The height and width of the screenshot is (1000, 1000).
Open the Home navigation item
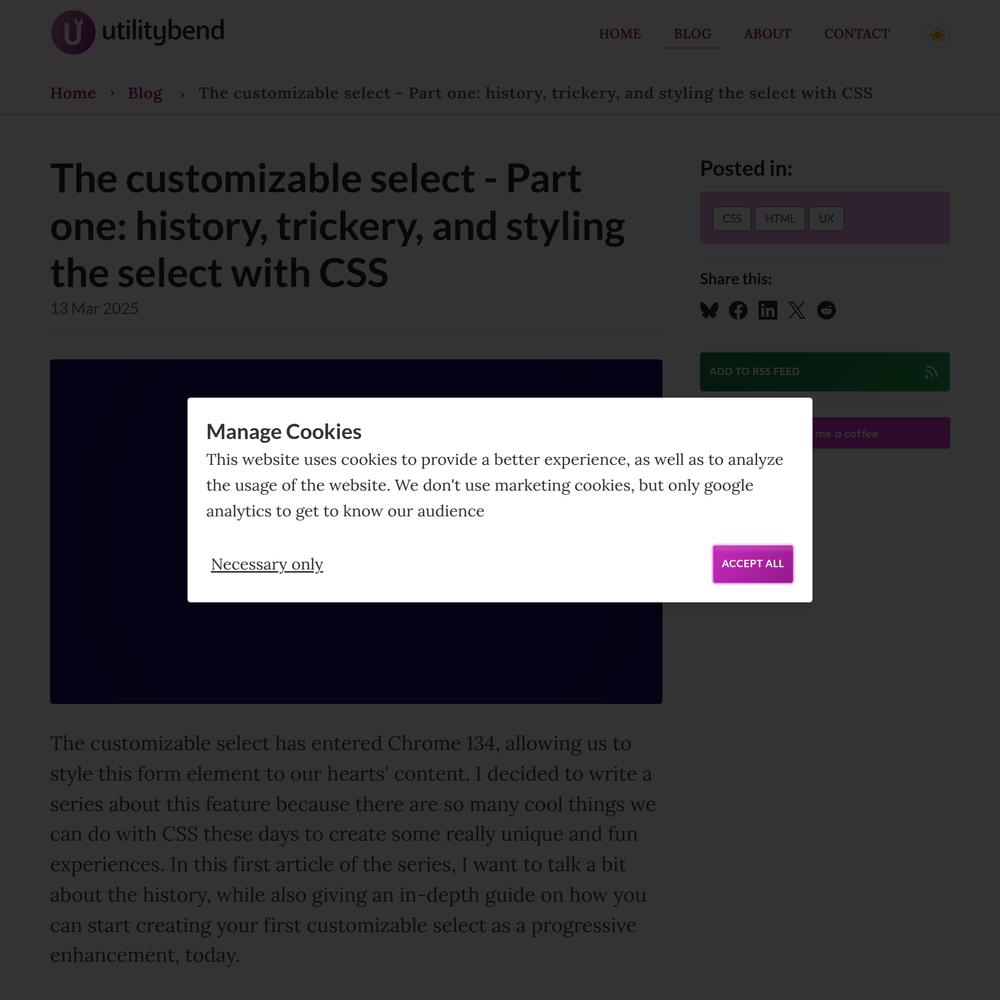[620, 34]
